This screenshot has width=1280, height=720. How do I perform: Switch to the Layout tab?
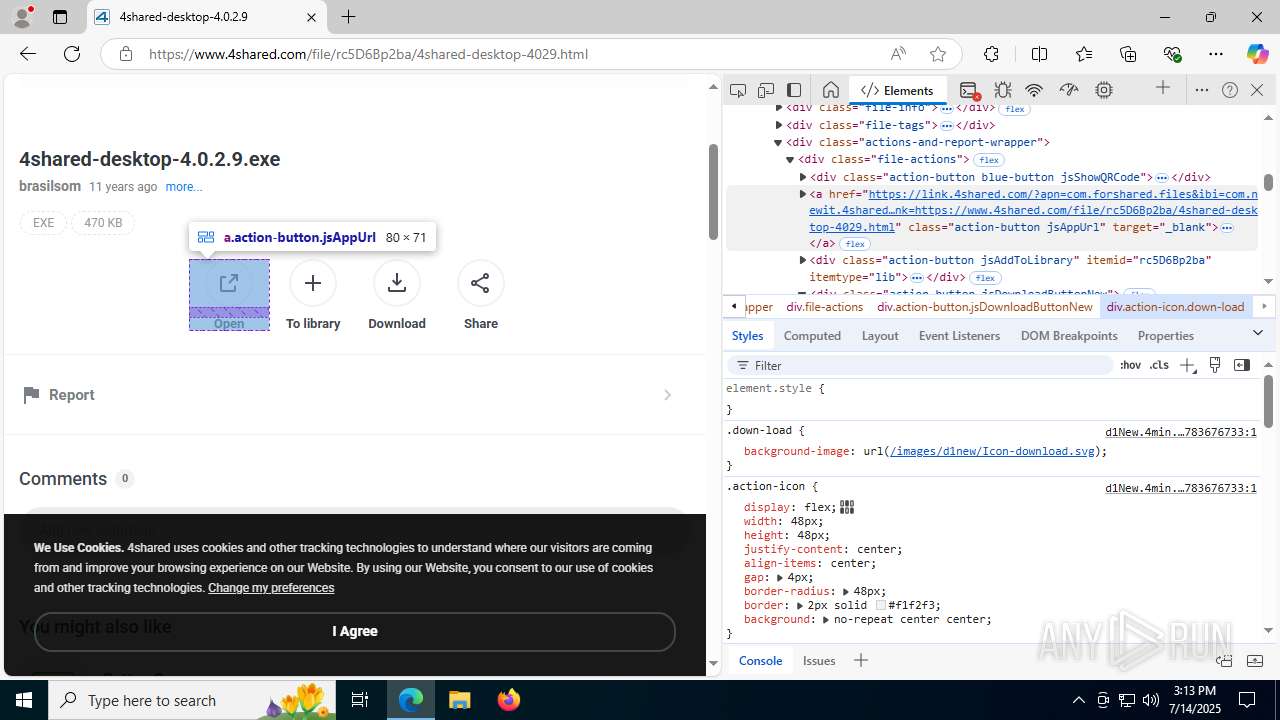point(880,336)
